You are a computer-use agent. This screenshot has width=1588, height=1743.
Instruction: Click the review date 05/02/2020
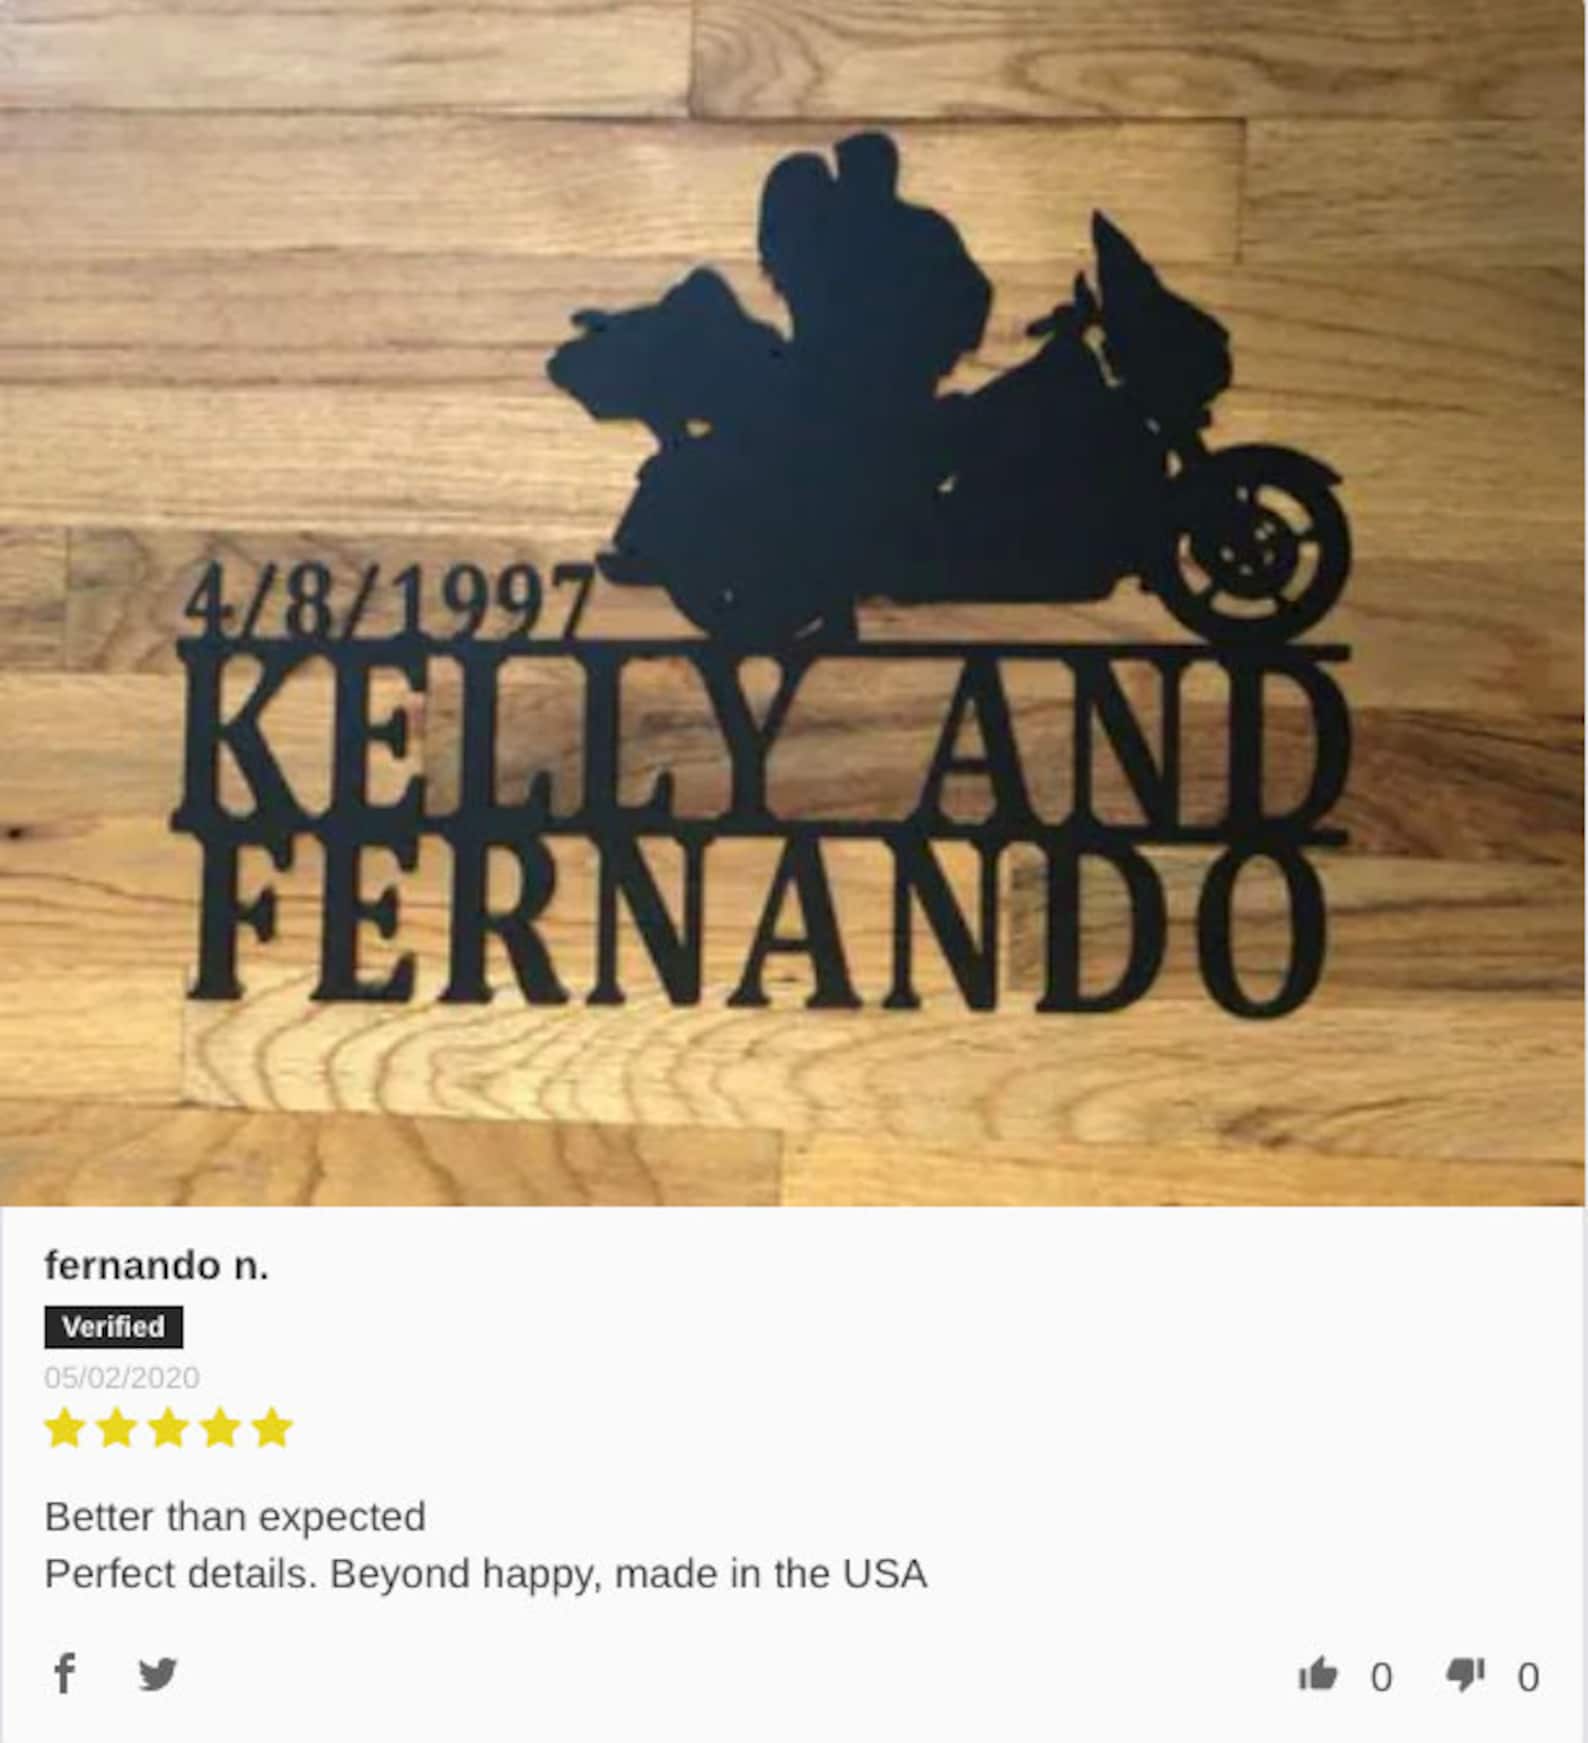tap(122, 1378)
